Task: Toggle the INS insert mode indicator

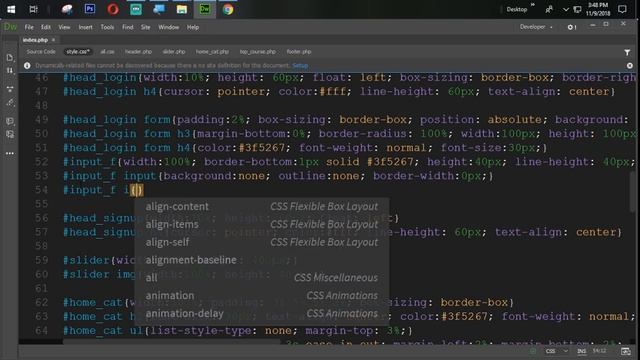Action: pyautogui.click(x=582, y=351)
